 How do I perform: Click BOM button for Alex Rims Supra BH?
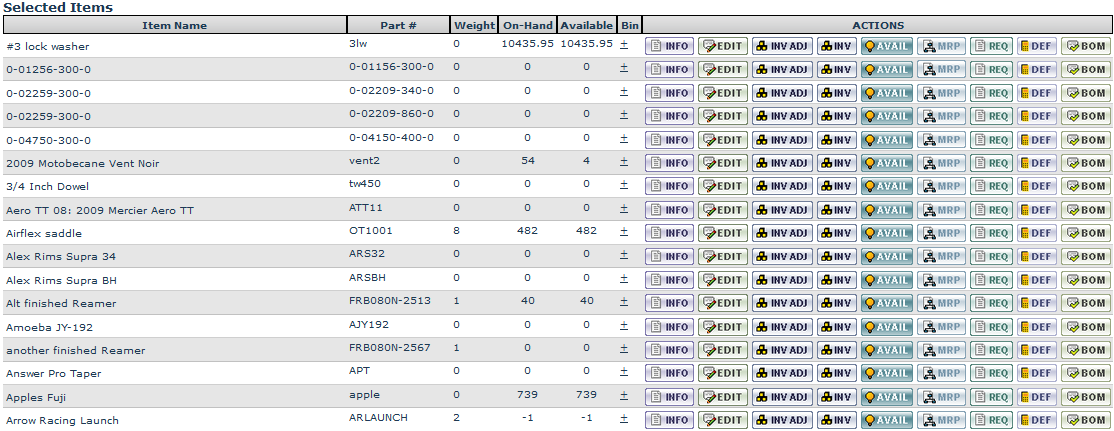coord(1085,280)
